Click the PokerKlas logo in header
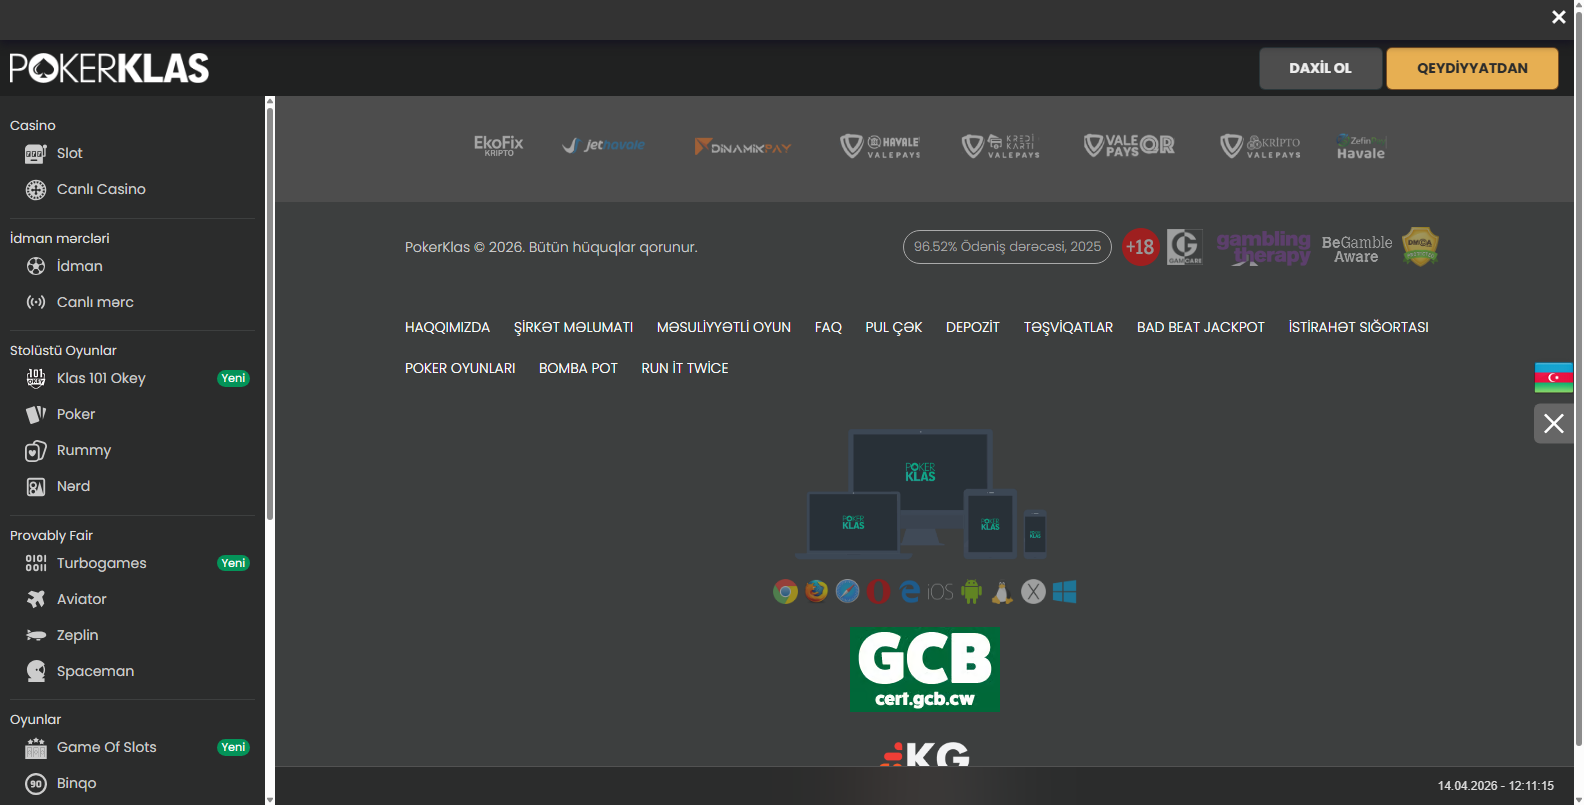The image size is (1584, 805). tap(109, 68)
